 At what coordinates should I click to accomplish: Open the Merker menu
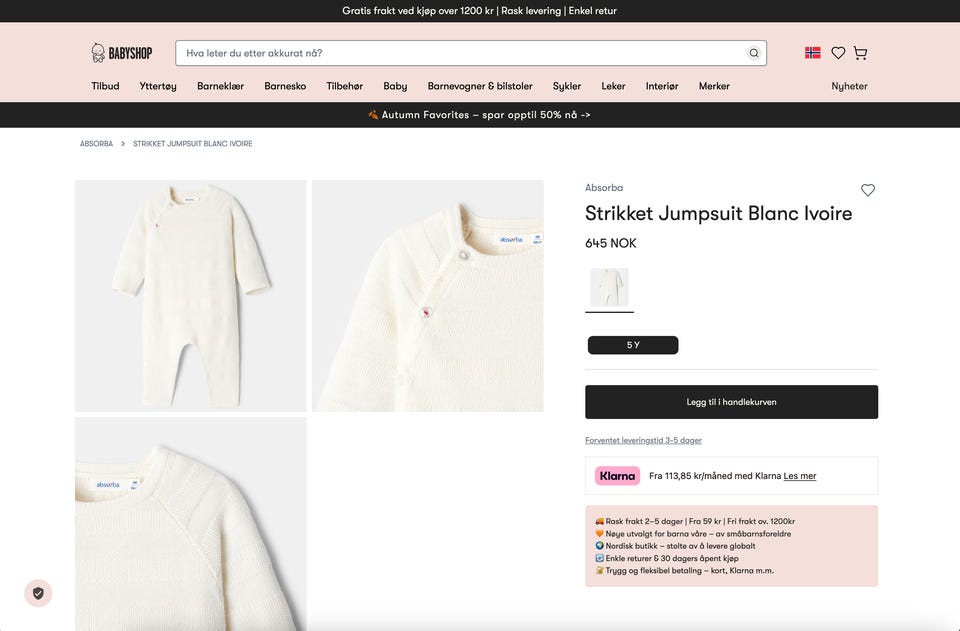point(714,86)
